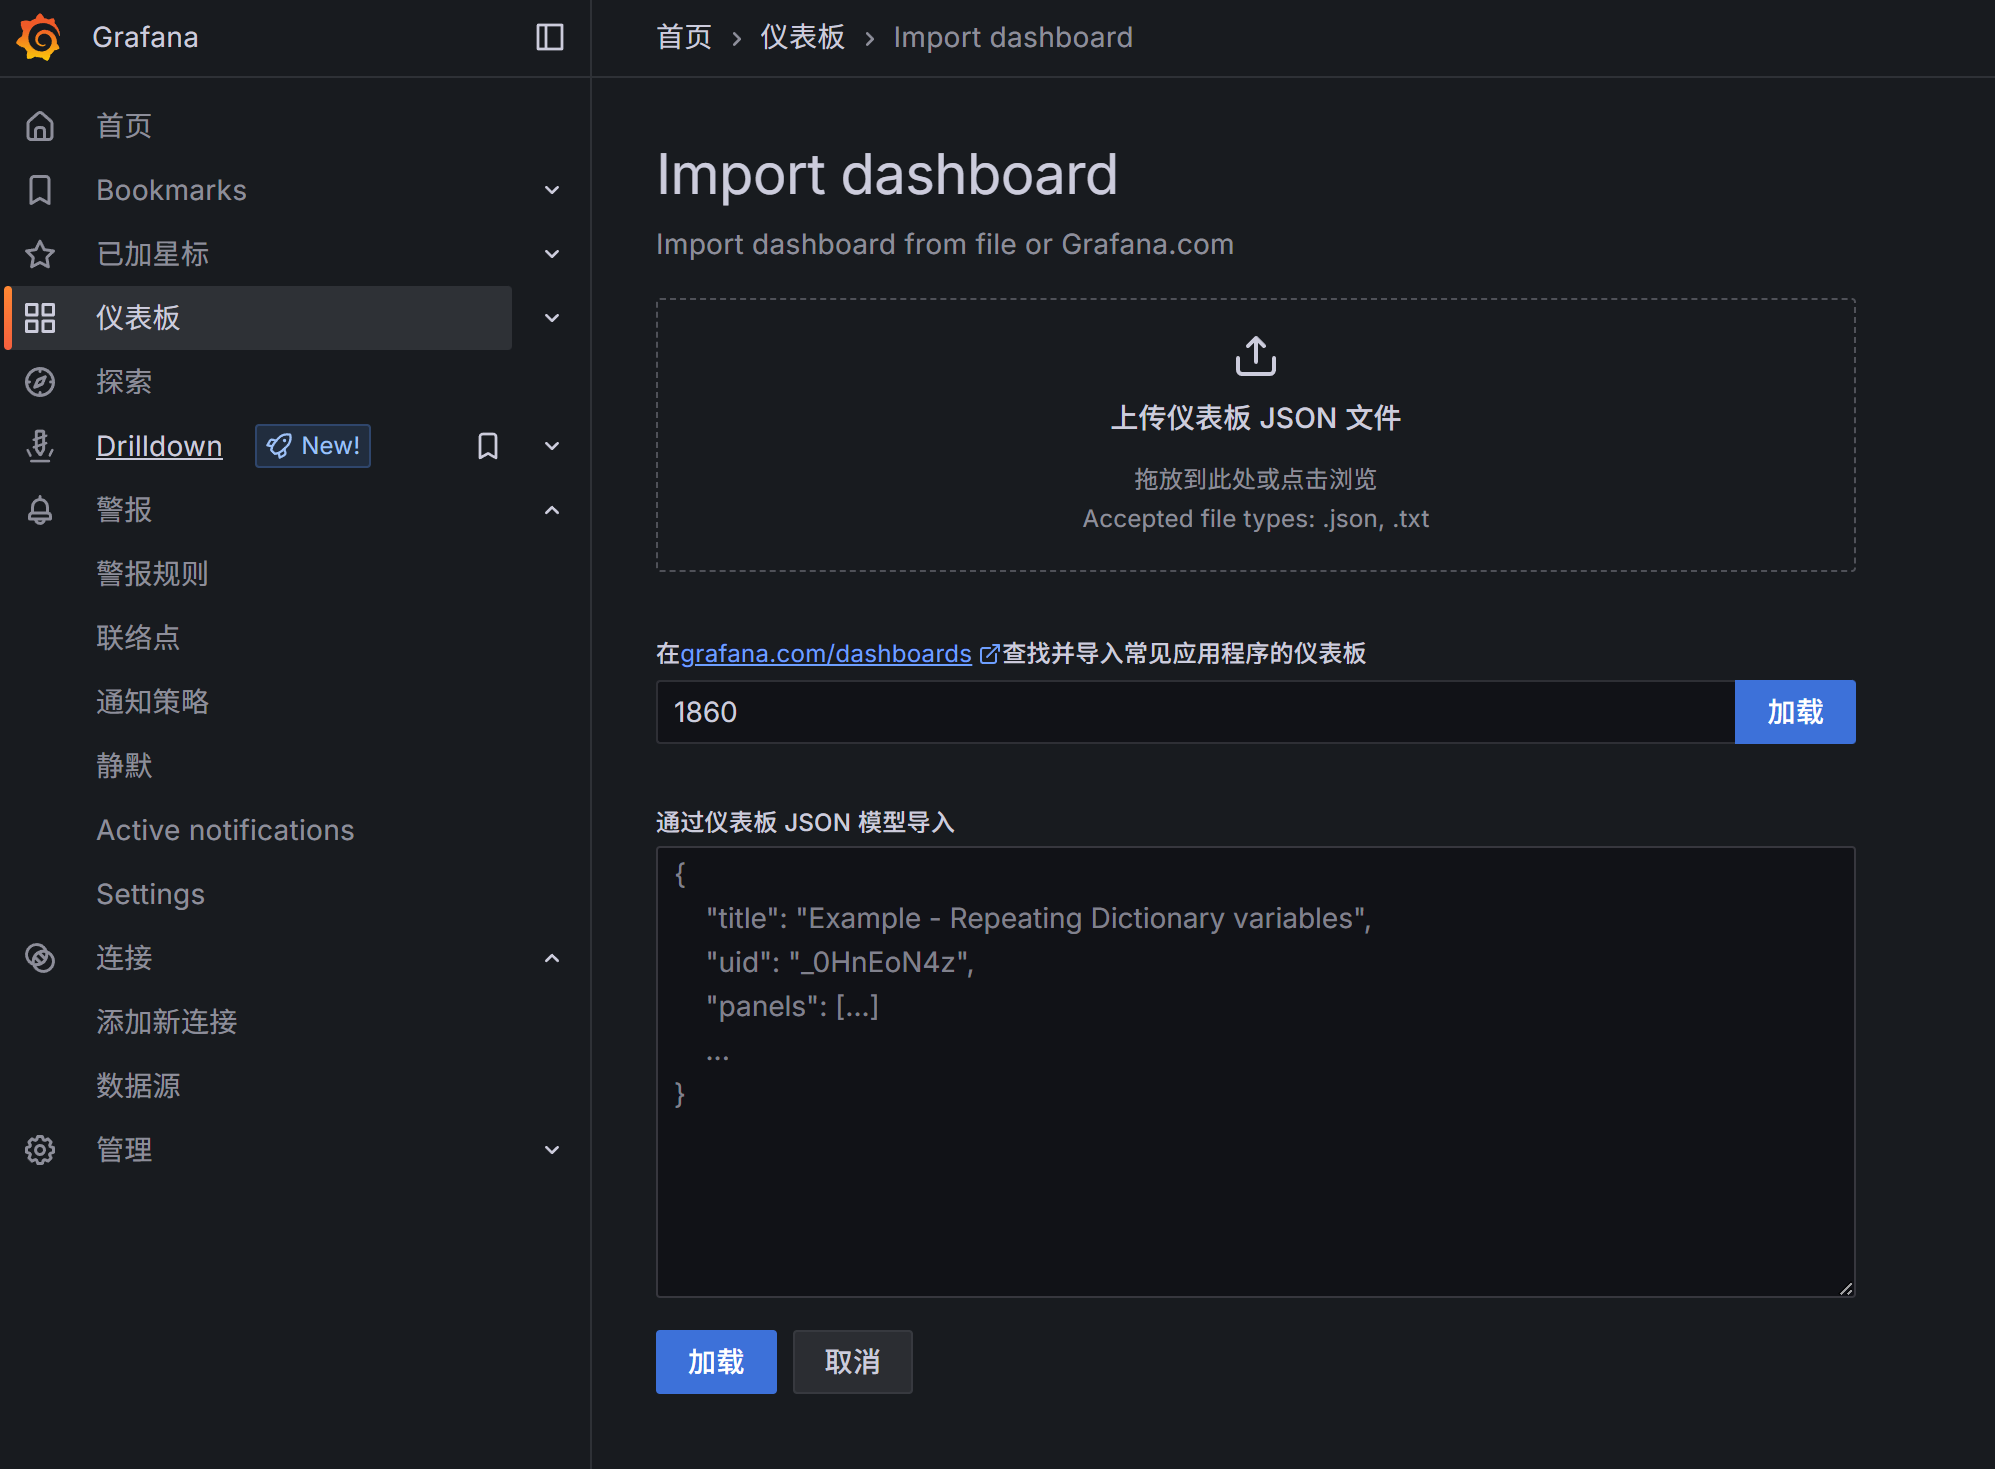The height and width of the screenshot is (1469, 1995).
Task: Click the Bookmarks ribbon icon
Action: (40, 190)
